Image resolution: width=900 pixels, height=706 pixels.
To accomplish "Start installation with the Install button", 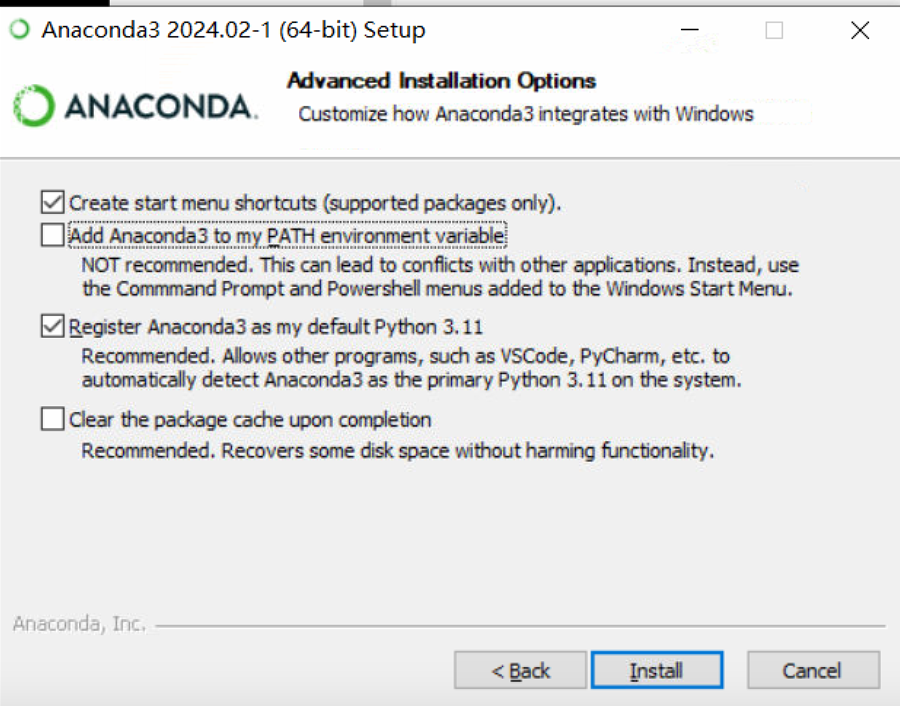I will (657, 670).
